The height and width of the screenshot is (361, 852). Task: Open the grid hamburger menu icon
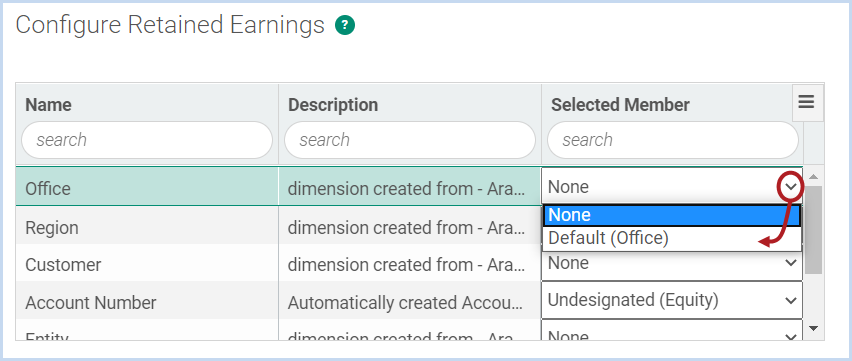point(806,102)
